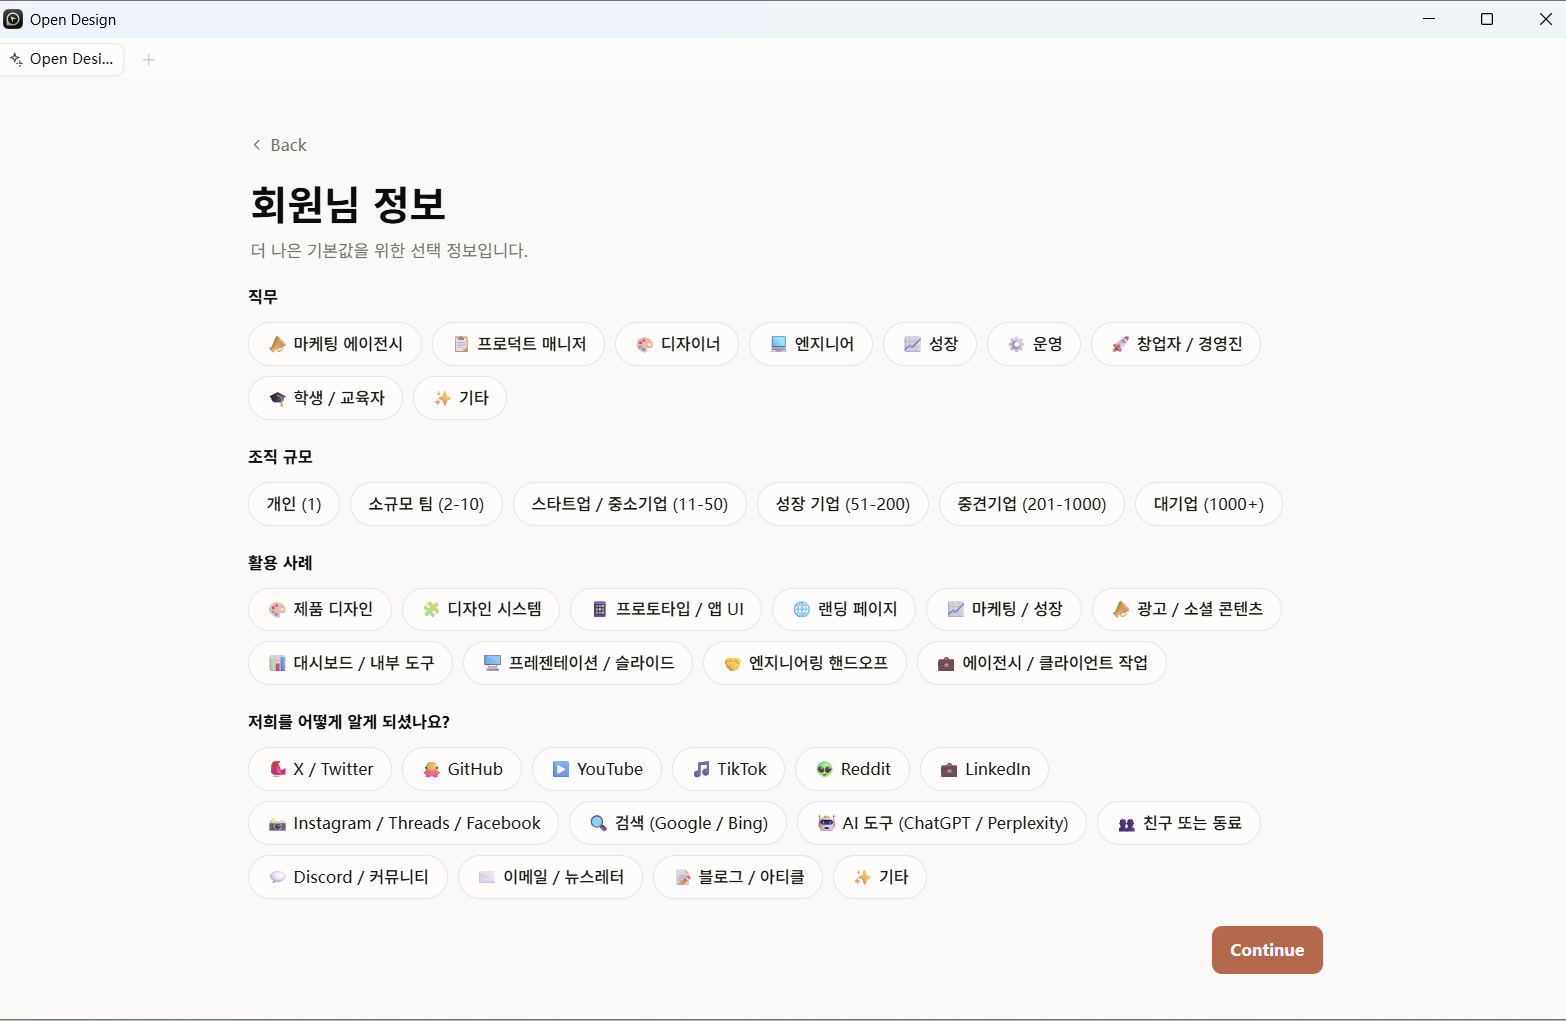Maximize the Open Design window
Viewport: 1566px width, 1021px height.
pos(1487,19)
